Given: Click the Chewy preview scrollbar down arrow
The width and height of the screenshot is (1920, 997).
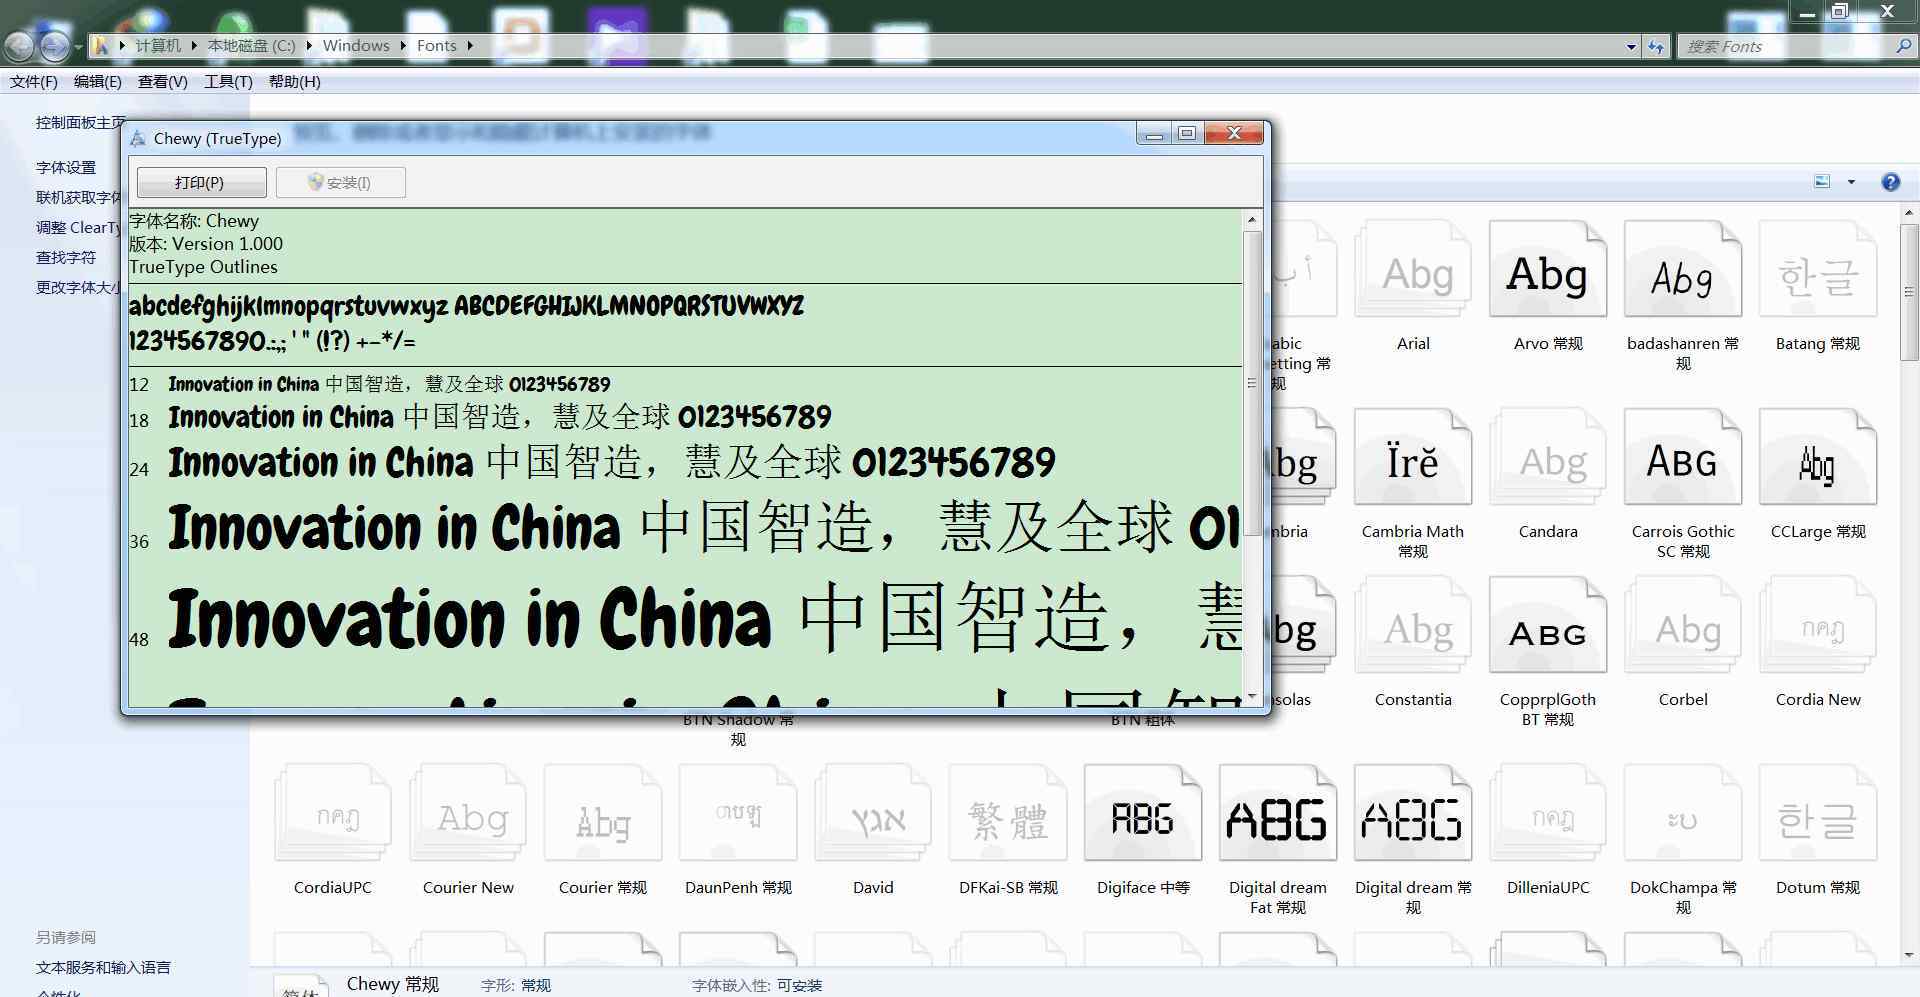Looking at the screenshot, I should click(1252, 696).
